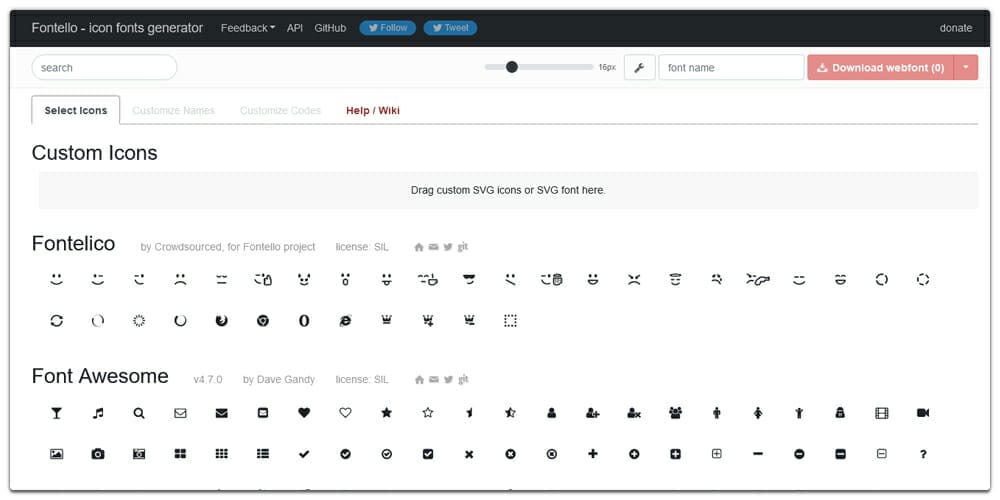Click the Fontello brand title link
This screenshot has width=1000, height=500.
[117, 28]
